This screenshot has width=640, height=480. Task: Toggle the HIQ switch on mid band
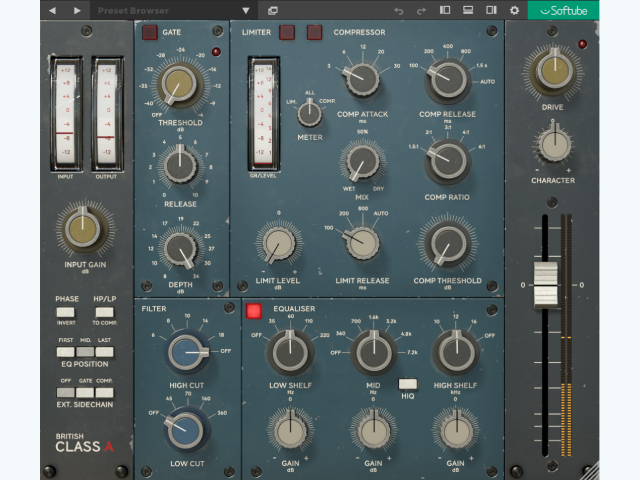click(x=408, y=384)
